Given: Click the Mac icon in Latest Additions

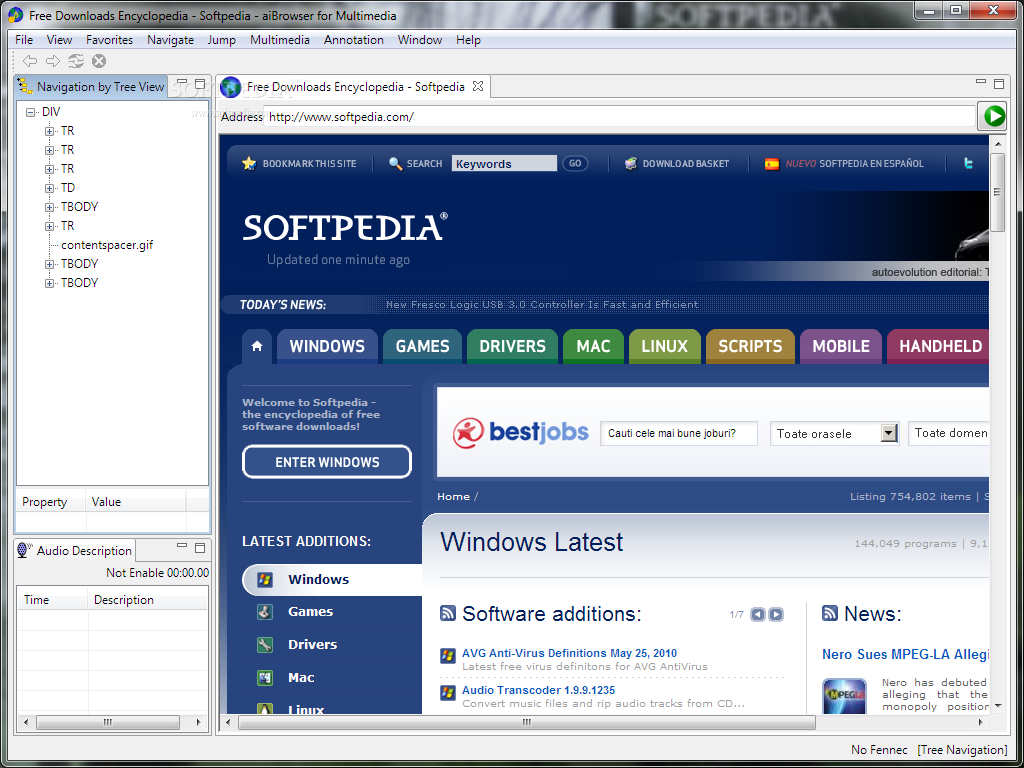Looking at the screenshot, I should pos(264,678).
